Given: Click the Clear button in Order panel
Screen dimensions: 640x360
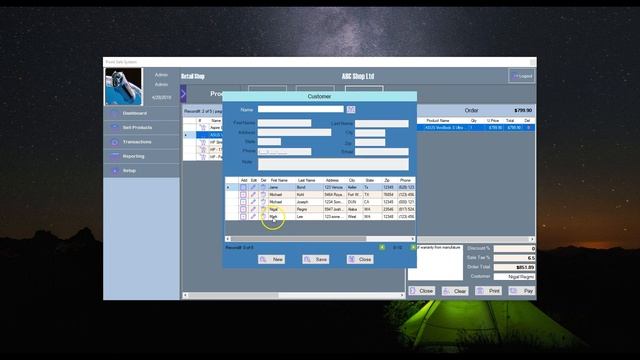Looking at the screenshot, I should (x=456, y=291).
